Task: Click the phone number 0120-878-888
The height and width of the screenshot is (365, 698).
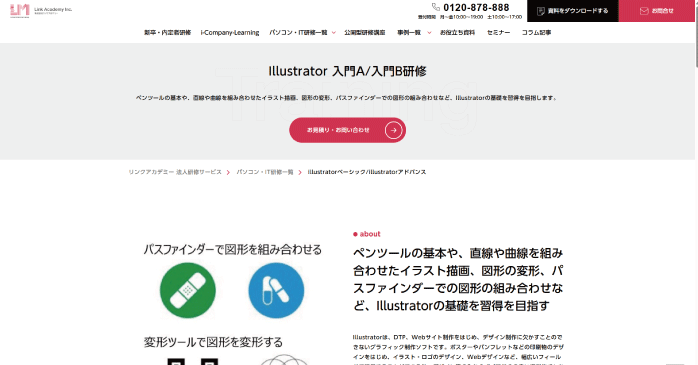Action: [x=476, y=8]
